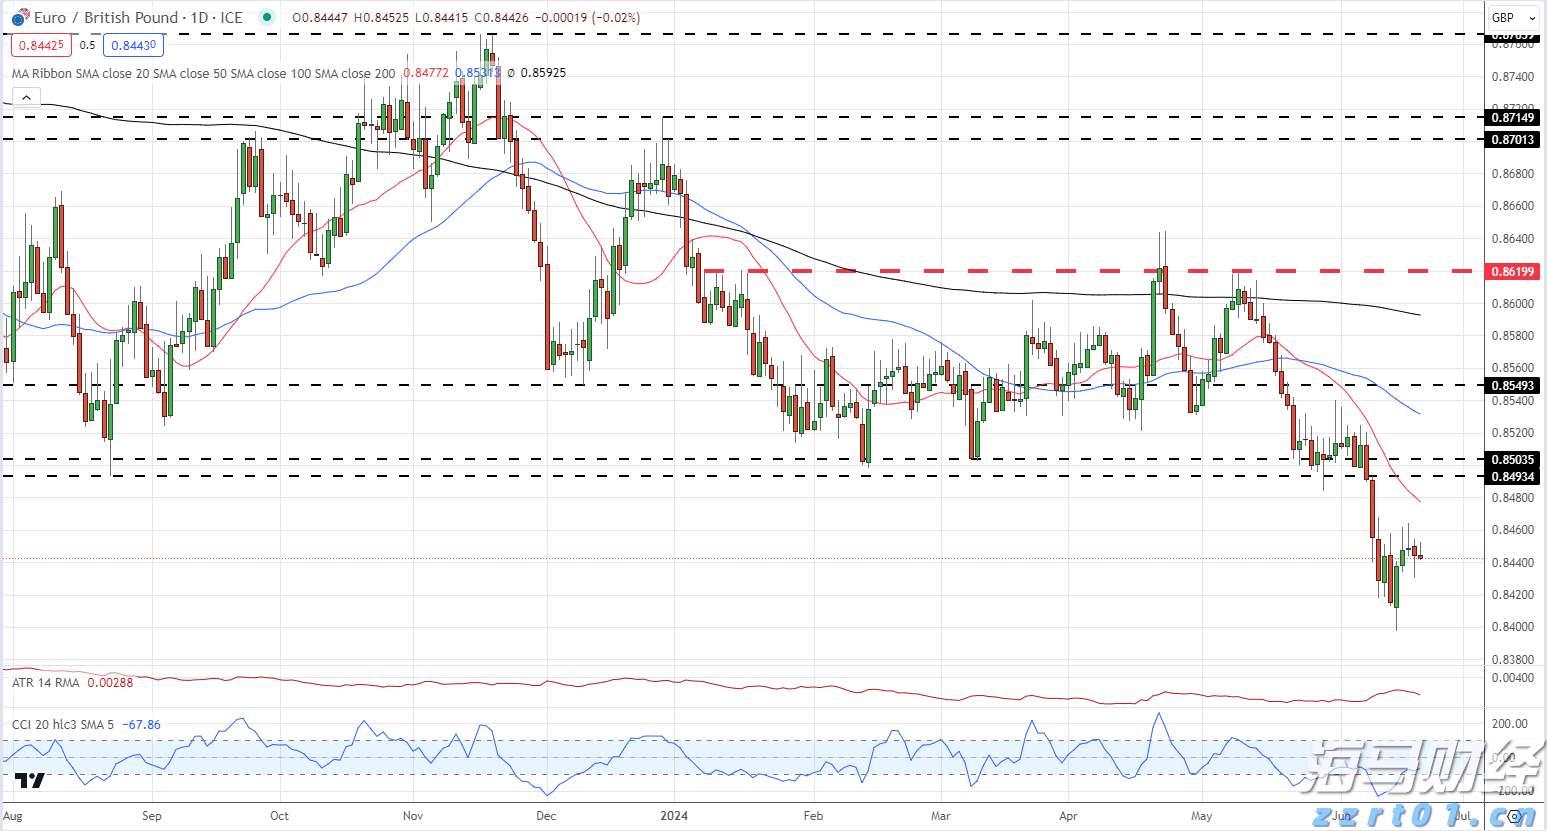Click the EUR/GBP flag symbol icon
The image size is (1547, 831).
pyautogui.click(x=20, y=17)
